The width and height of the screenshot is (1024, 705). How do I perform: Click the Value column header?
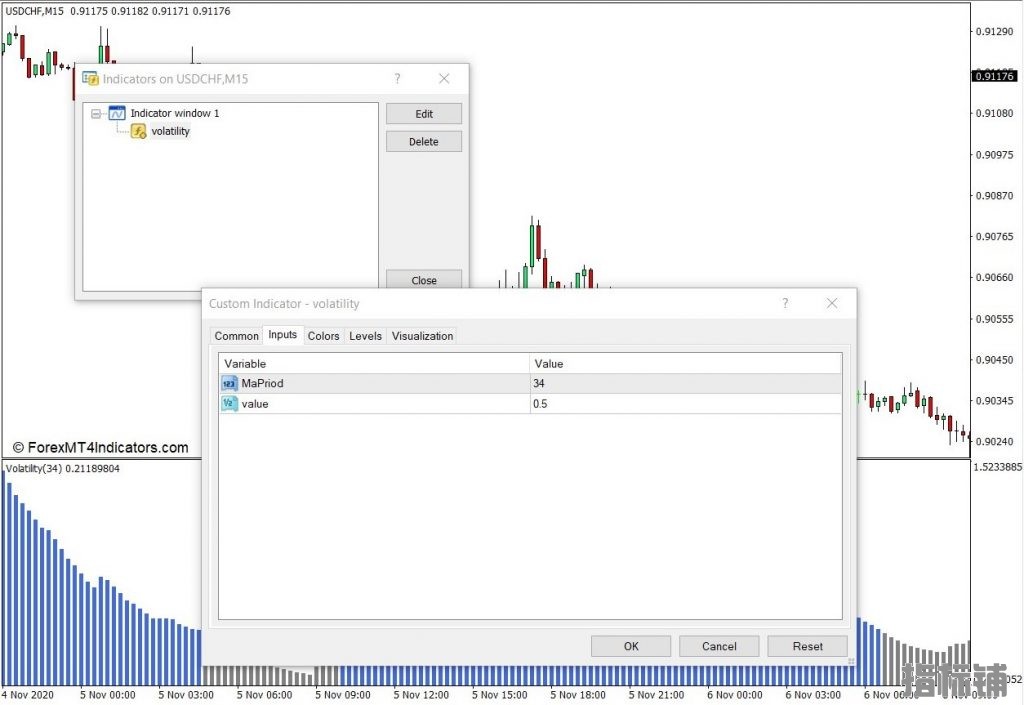[x=686, y=364]
